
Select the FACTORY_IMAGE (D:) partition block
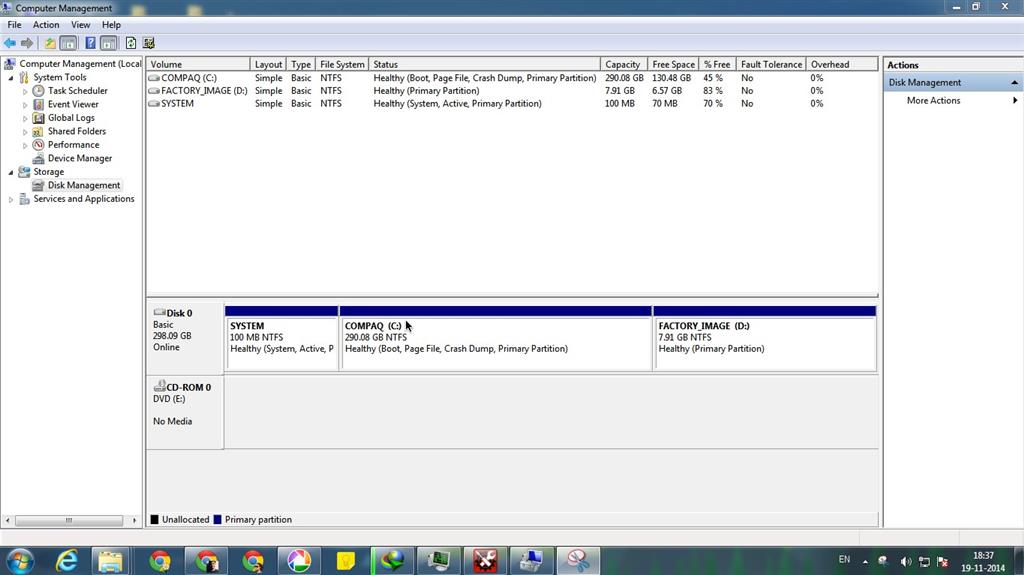tap(765, 338)
